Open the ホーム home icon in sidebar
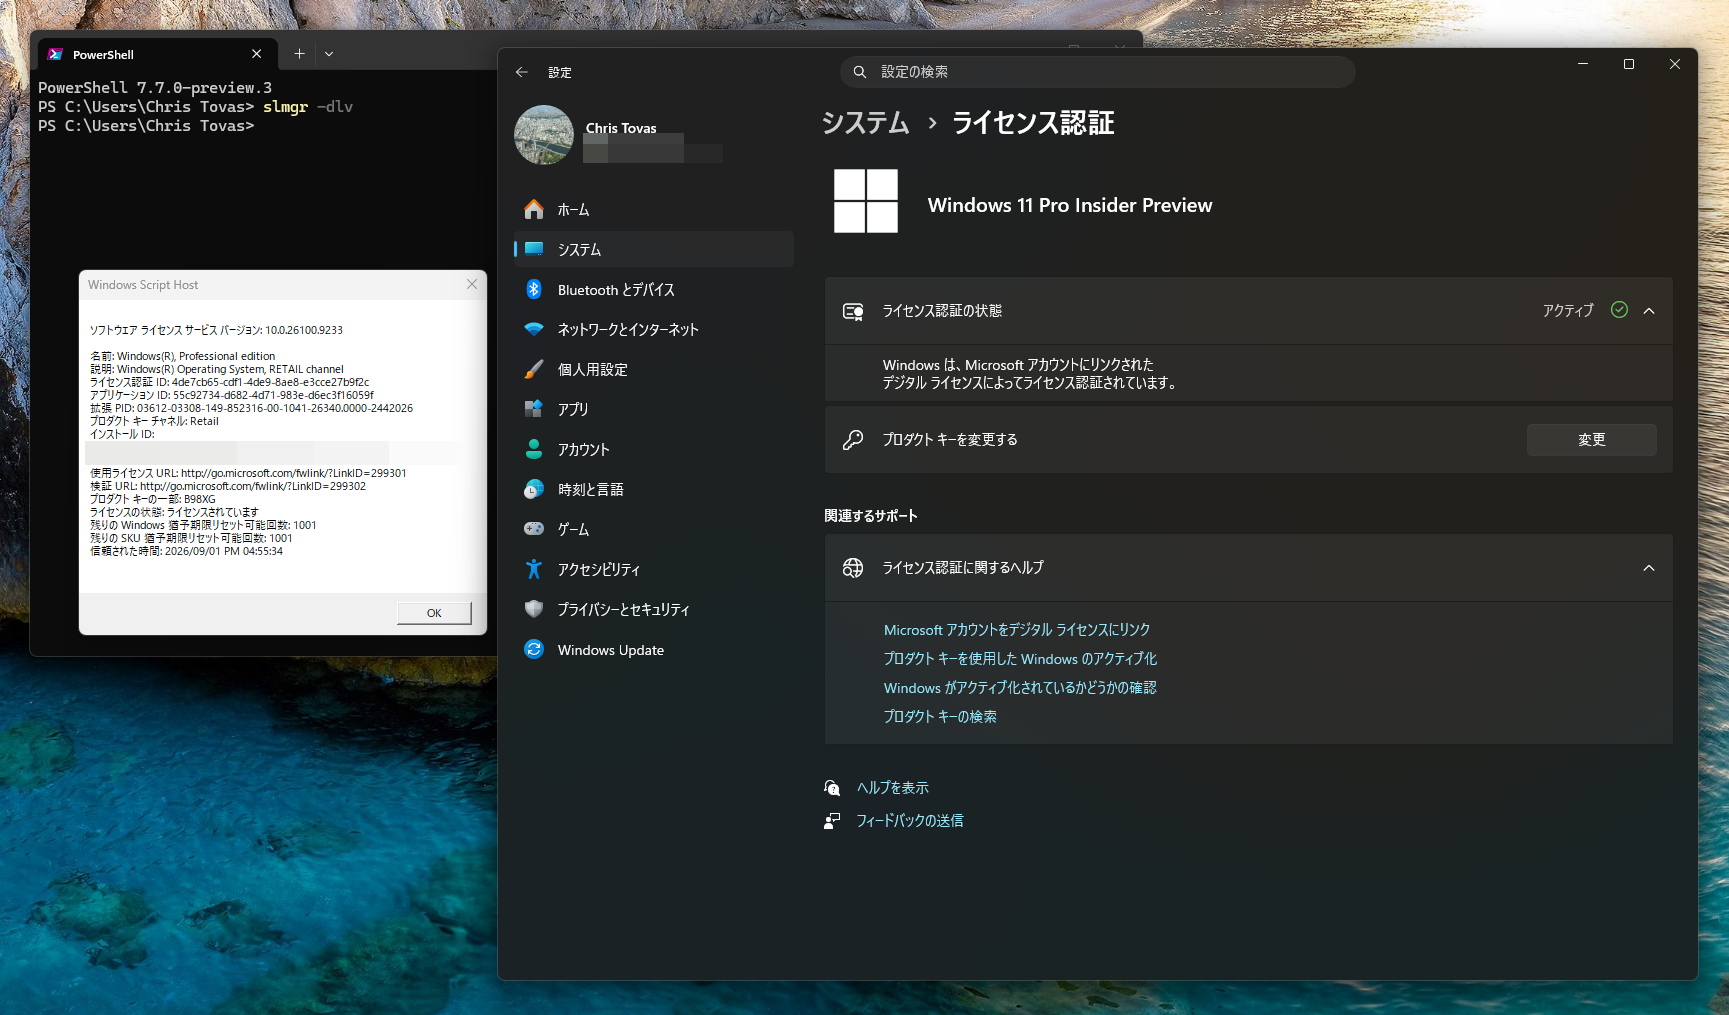1729x1015 pixels. (x=534, y=209)
